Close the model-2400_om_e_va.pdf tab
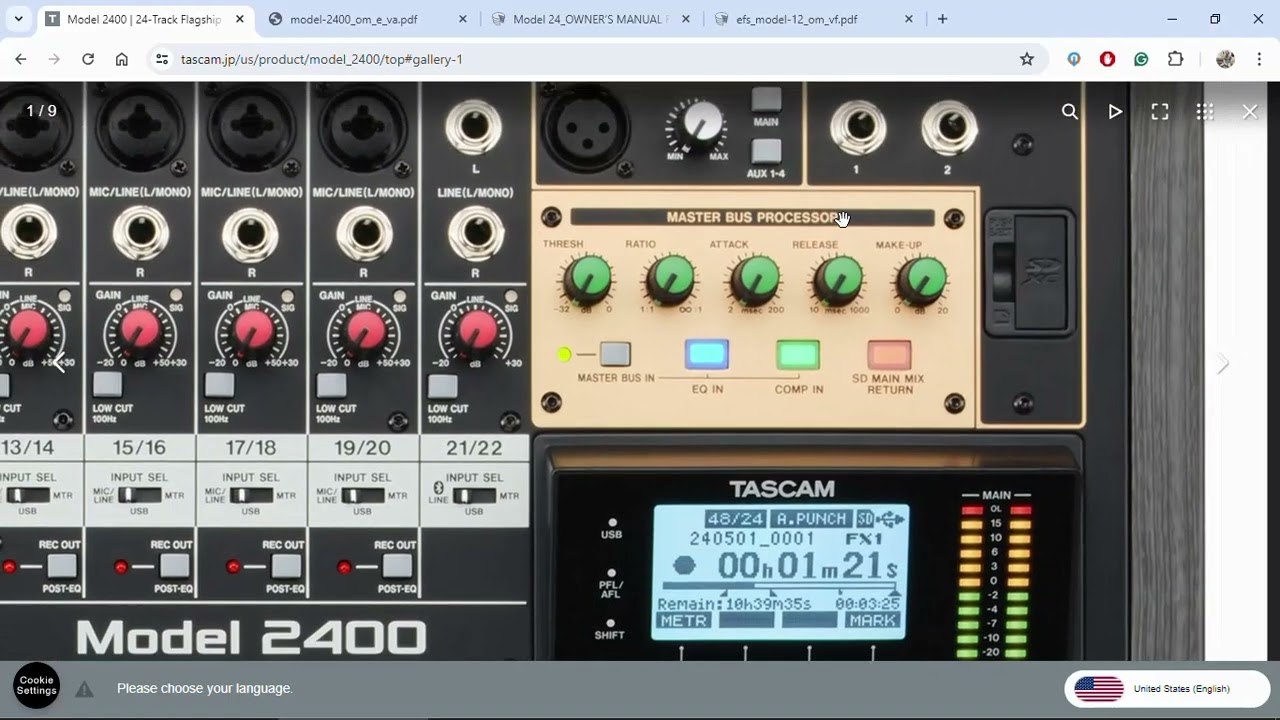The width and height of the screenshot is (1280, 720). [462, 19]
